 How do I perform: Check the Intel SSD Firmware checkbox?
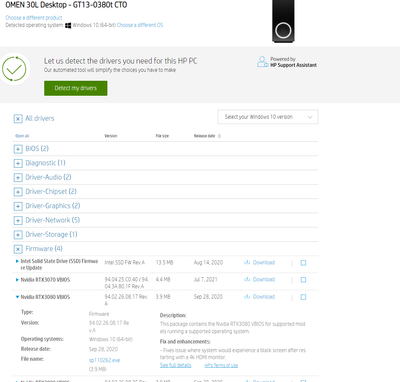click(x=303, y=263)
